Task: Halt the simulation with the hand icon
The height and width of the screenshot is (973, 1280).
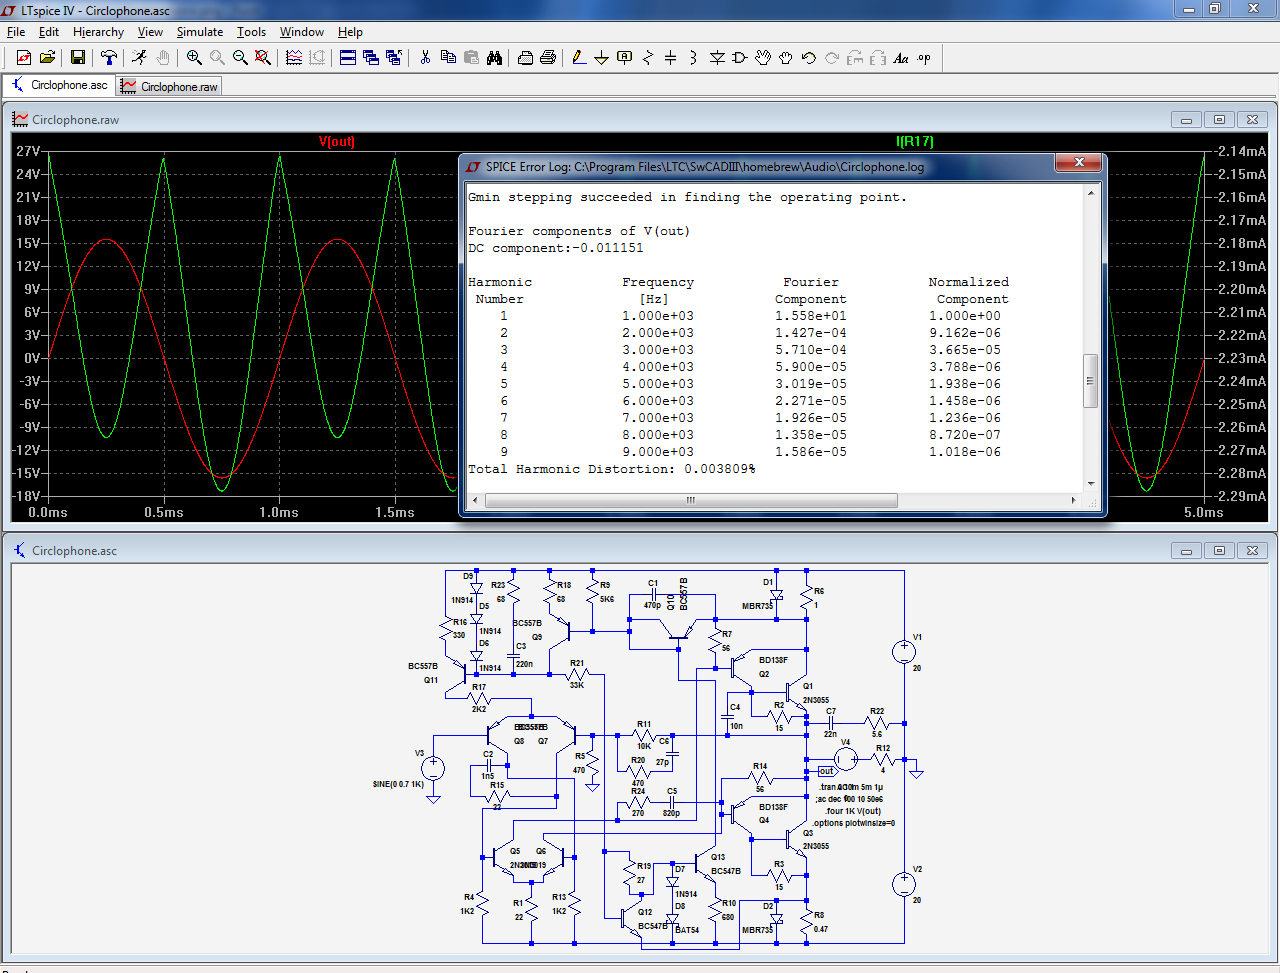Action: [x=163, y=58]
